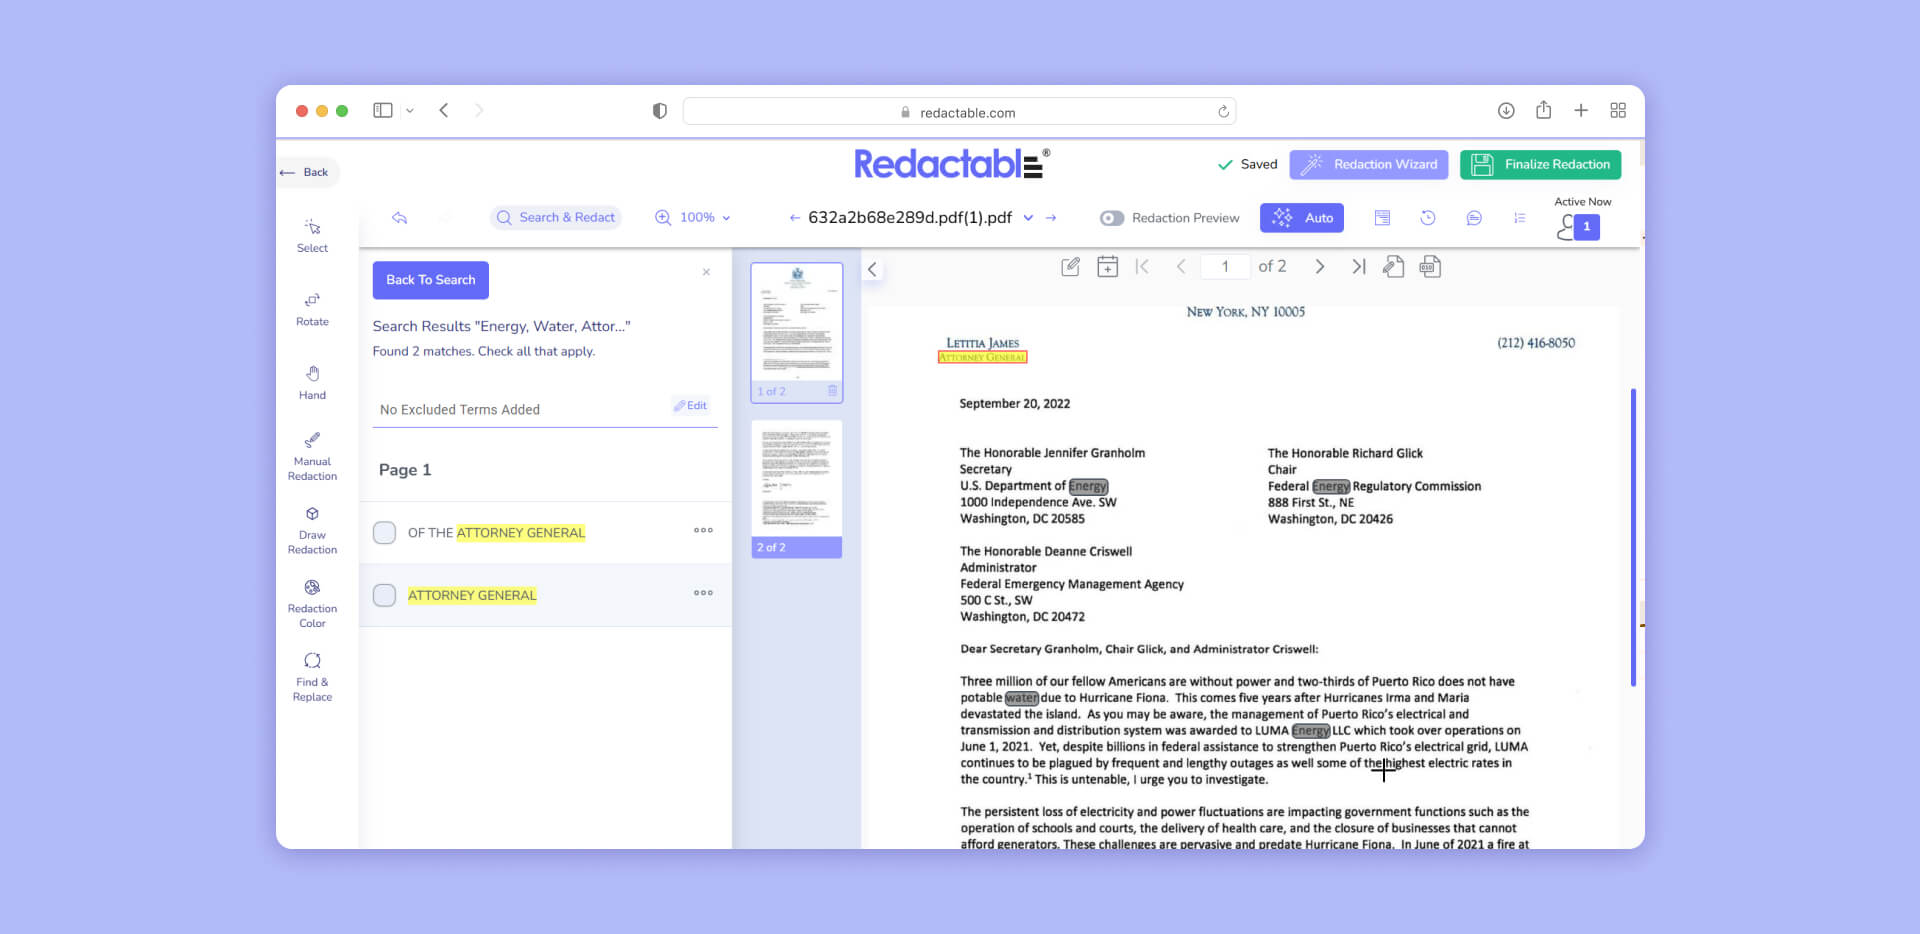Go to previous document arrow
The height and width of the screenshot is (934, 1920).
(794, 218)
